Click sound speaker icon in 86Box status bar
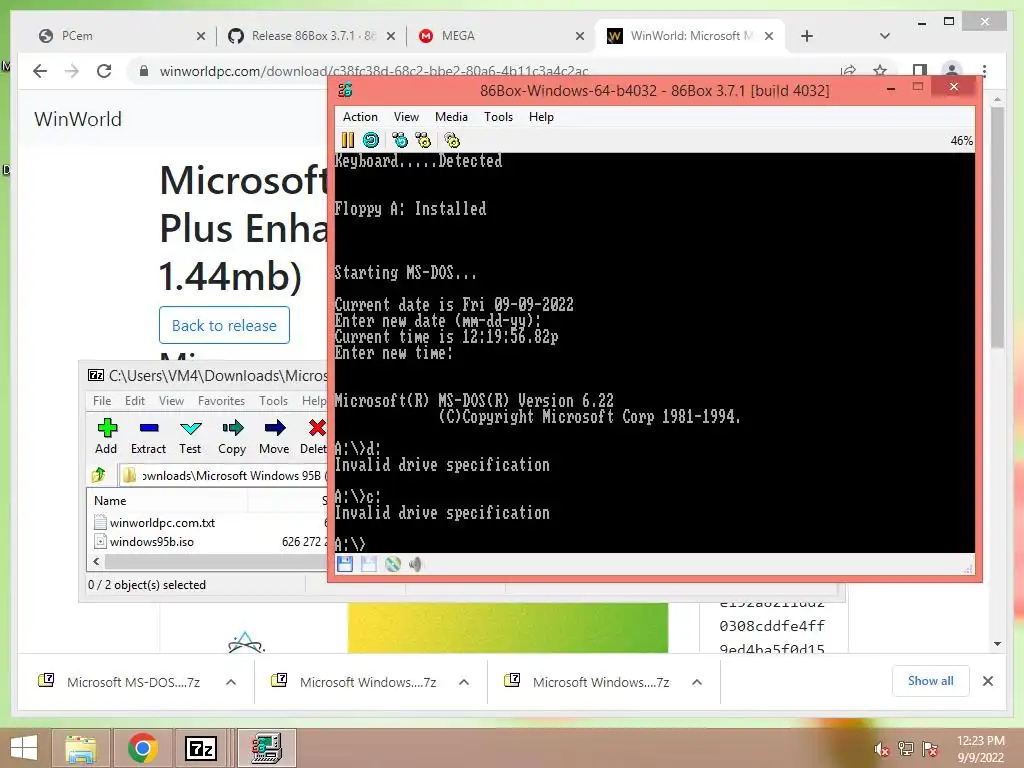The width and height of the screenshot is (1024, 768). tap(416, 564)
